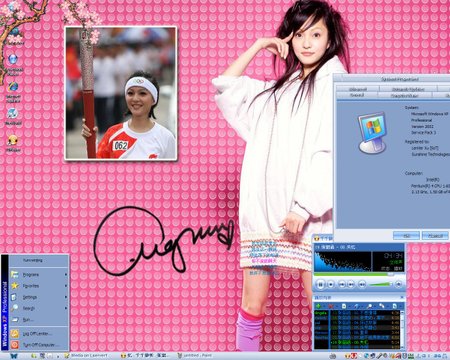Stop the current song in the player
The width and height of the screenshot is (450, 360).
(331, 284)
